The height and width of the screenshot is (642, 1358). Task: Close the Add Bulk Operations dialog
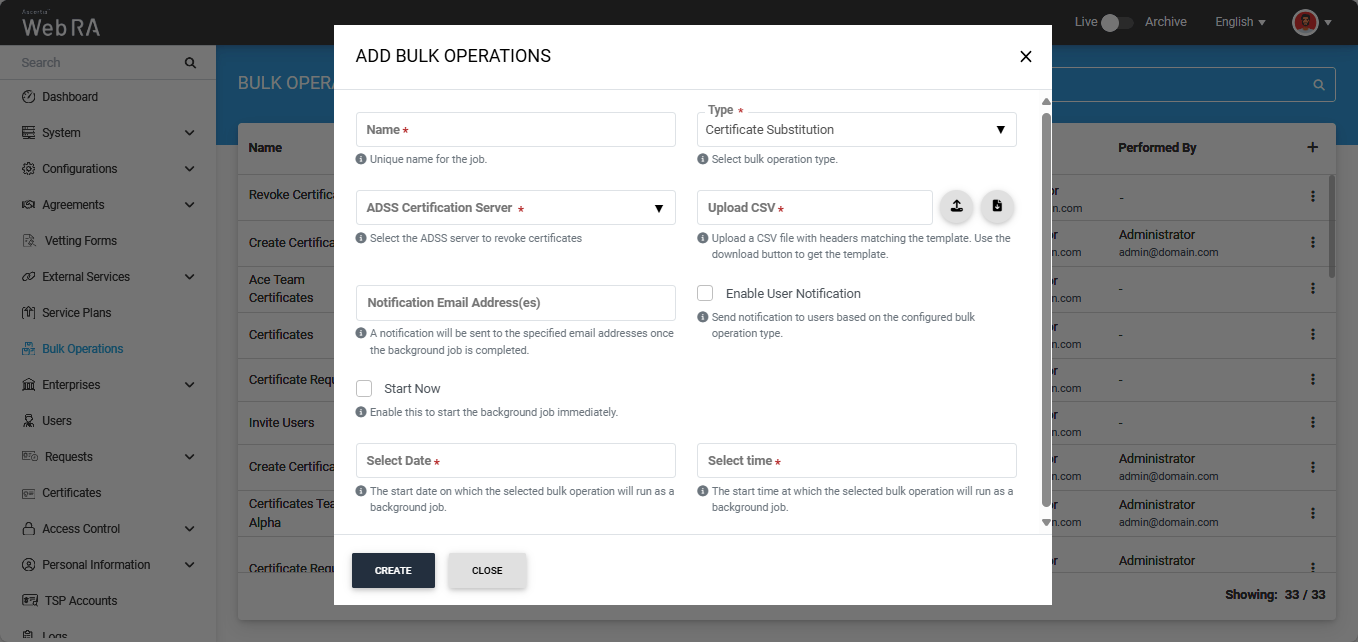(1025, 57)
